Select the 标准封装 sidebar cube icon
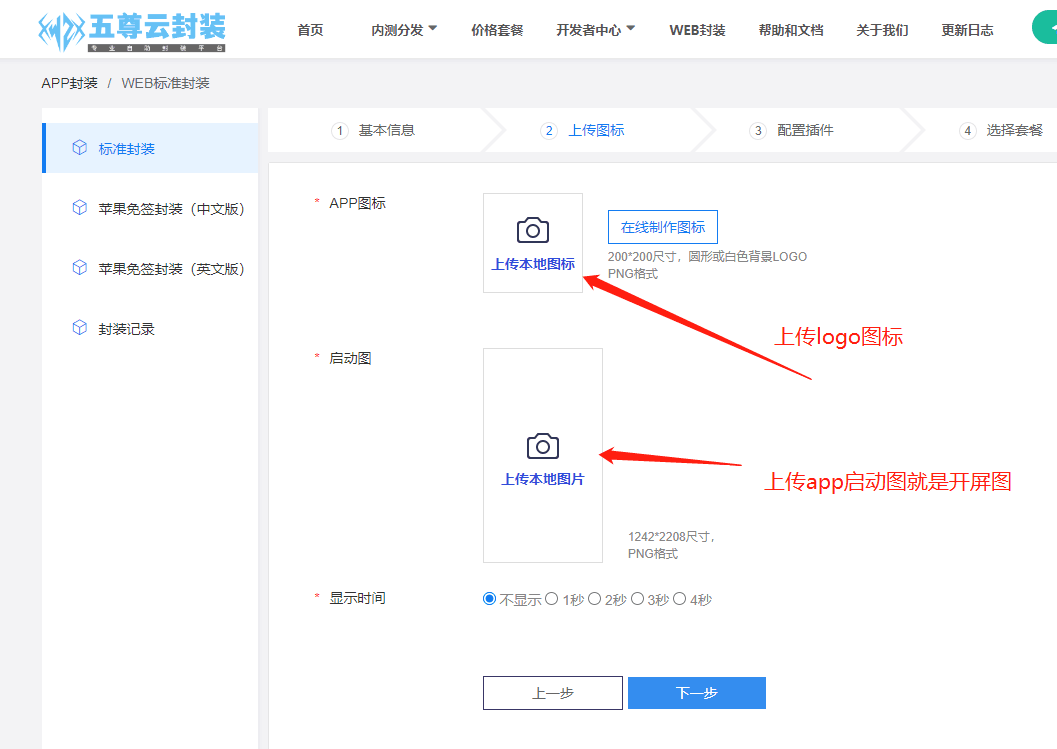Screen dimensions: 1057x749 click(80, 147)
